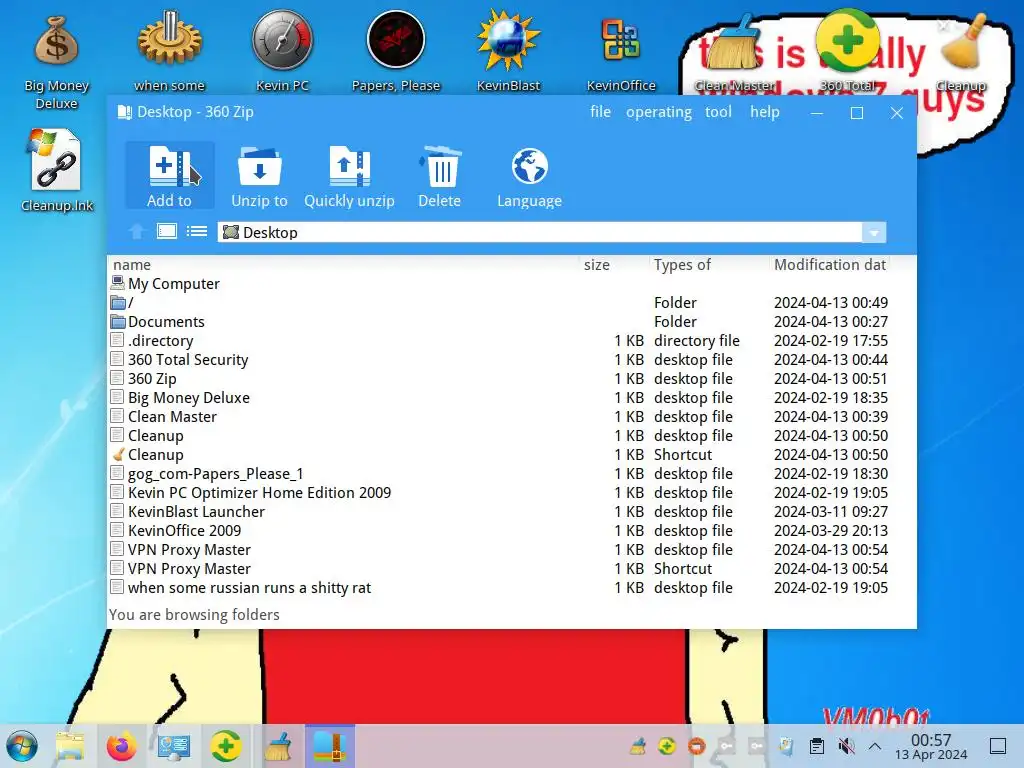1024x768 pixels.
Task: Select the Cleanup Shortcut row with broom icon
Action: click(x=500, y=454)
